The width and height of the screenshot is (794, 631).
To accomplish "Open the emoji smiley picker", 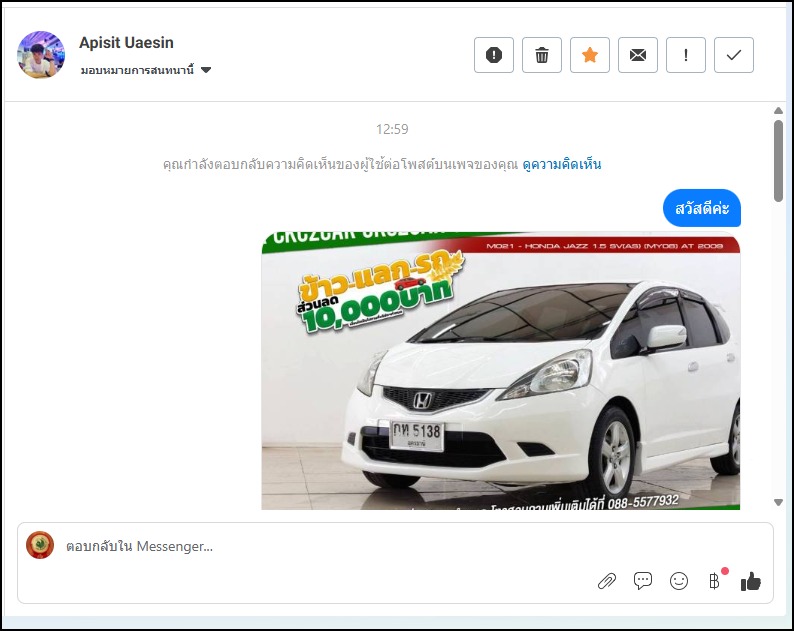I will 679,581.
